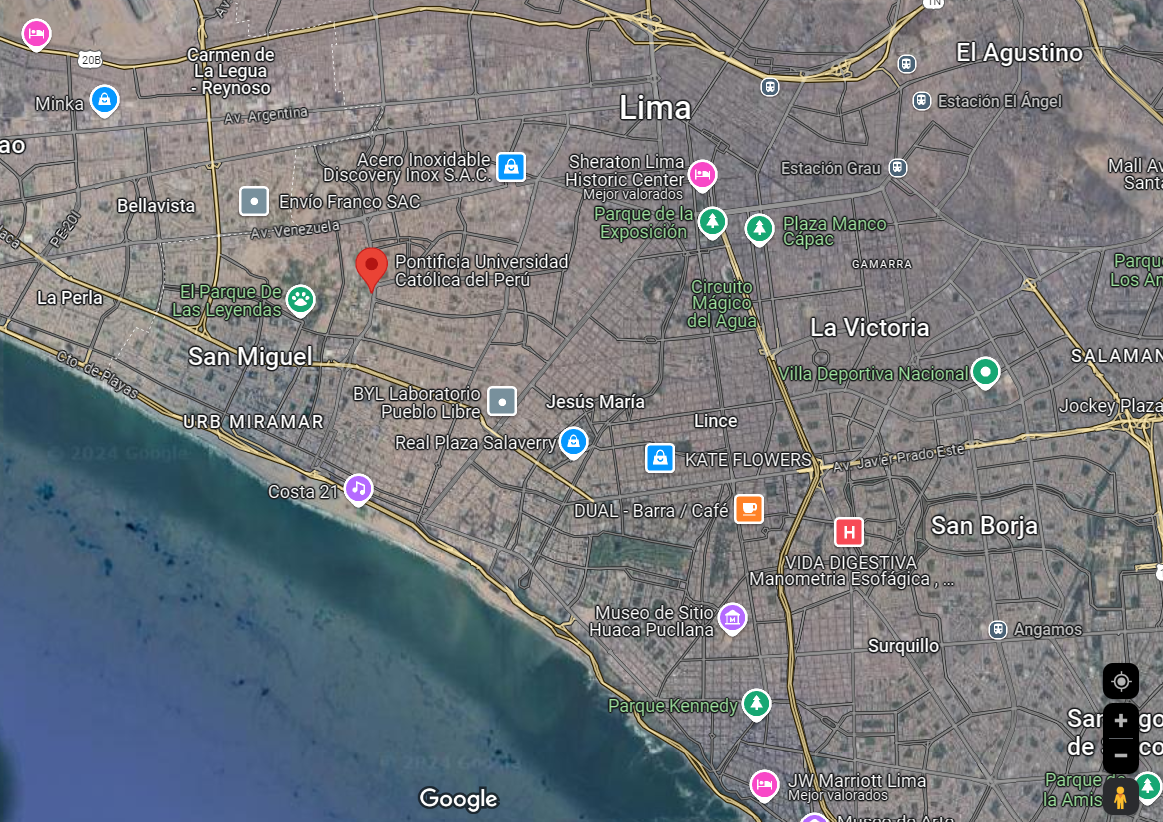This screenshot has width=1163, height=822.
Task: Open the JW Marriott Lima hotel marker
Action: click(x=765, y=783)
